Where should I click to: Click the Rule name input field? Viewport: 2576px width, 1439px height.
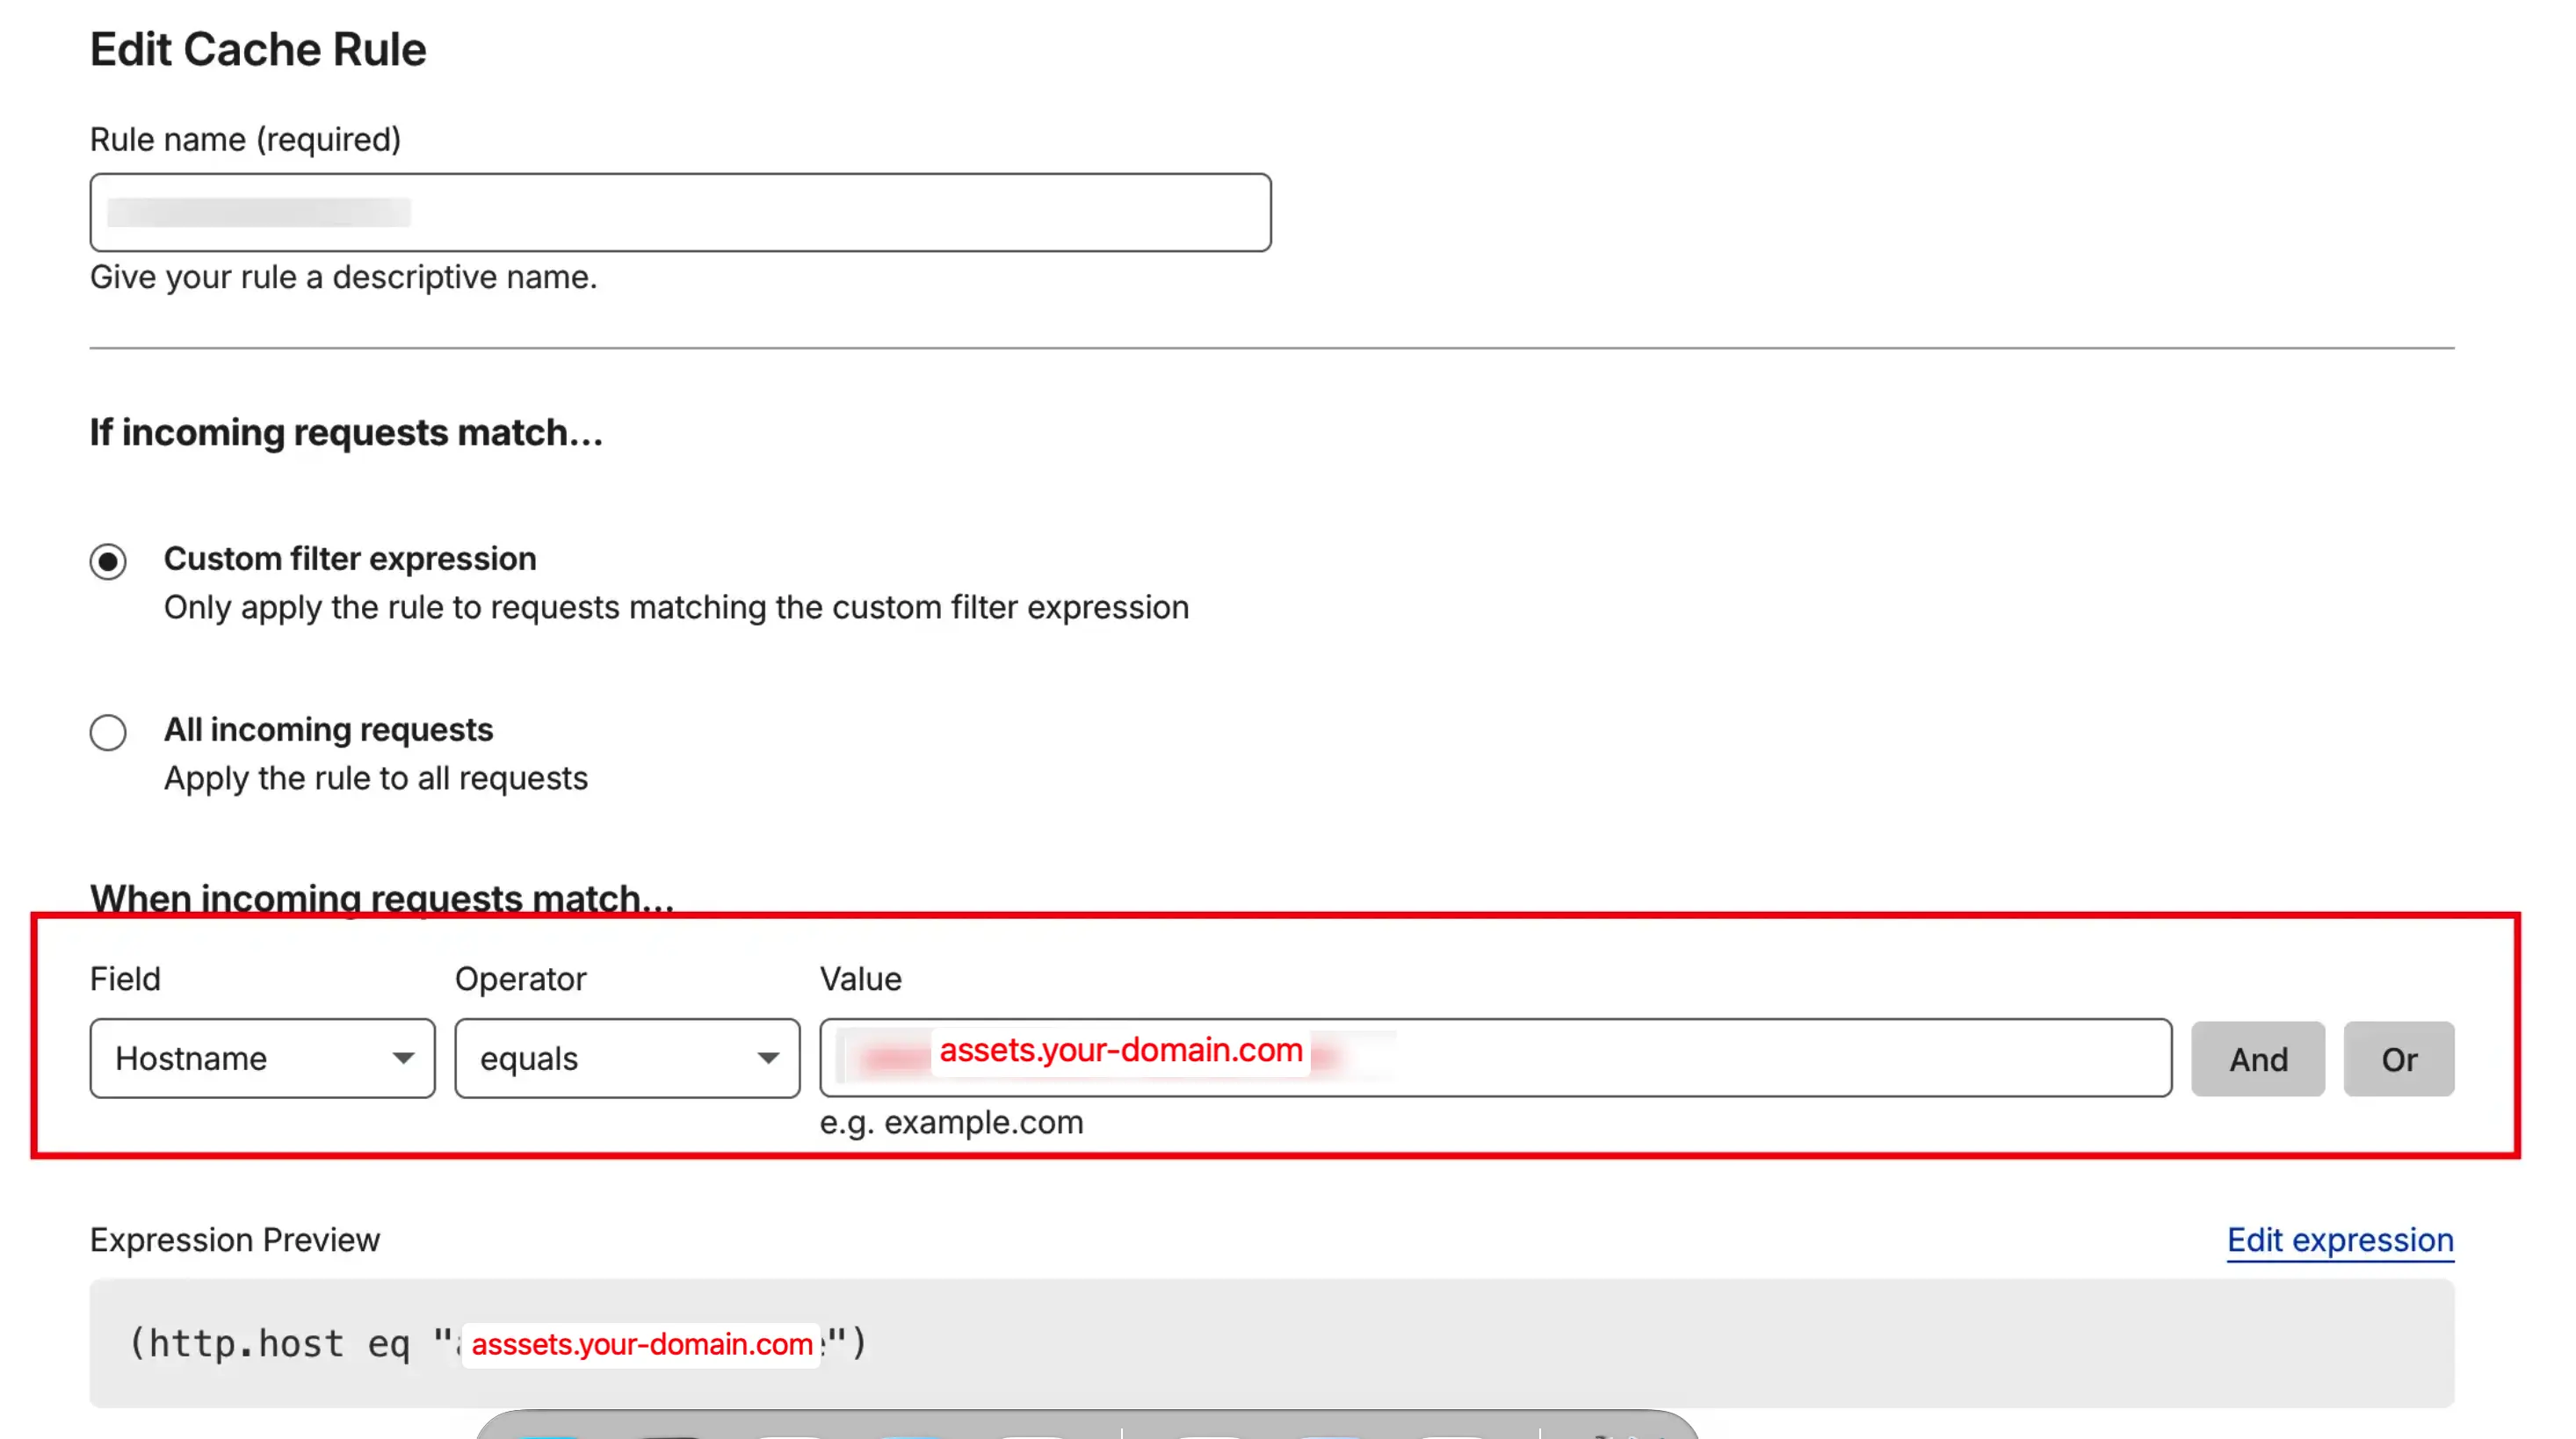(680, 212)
